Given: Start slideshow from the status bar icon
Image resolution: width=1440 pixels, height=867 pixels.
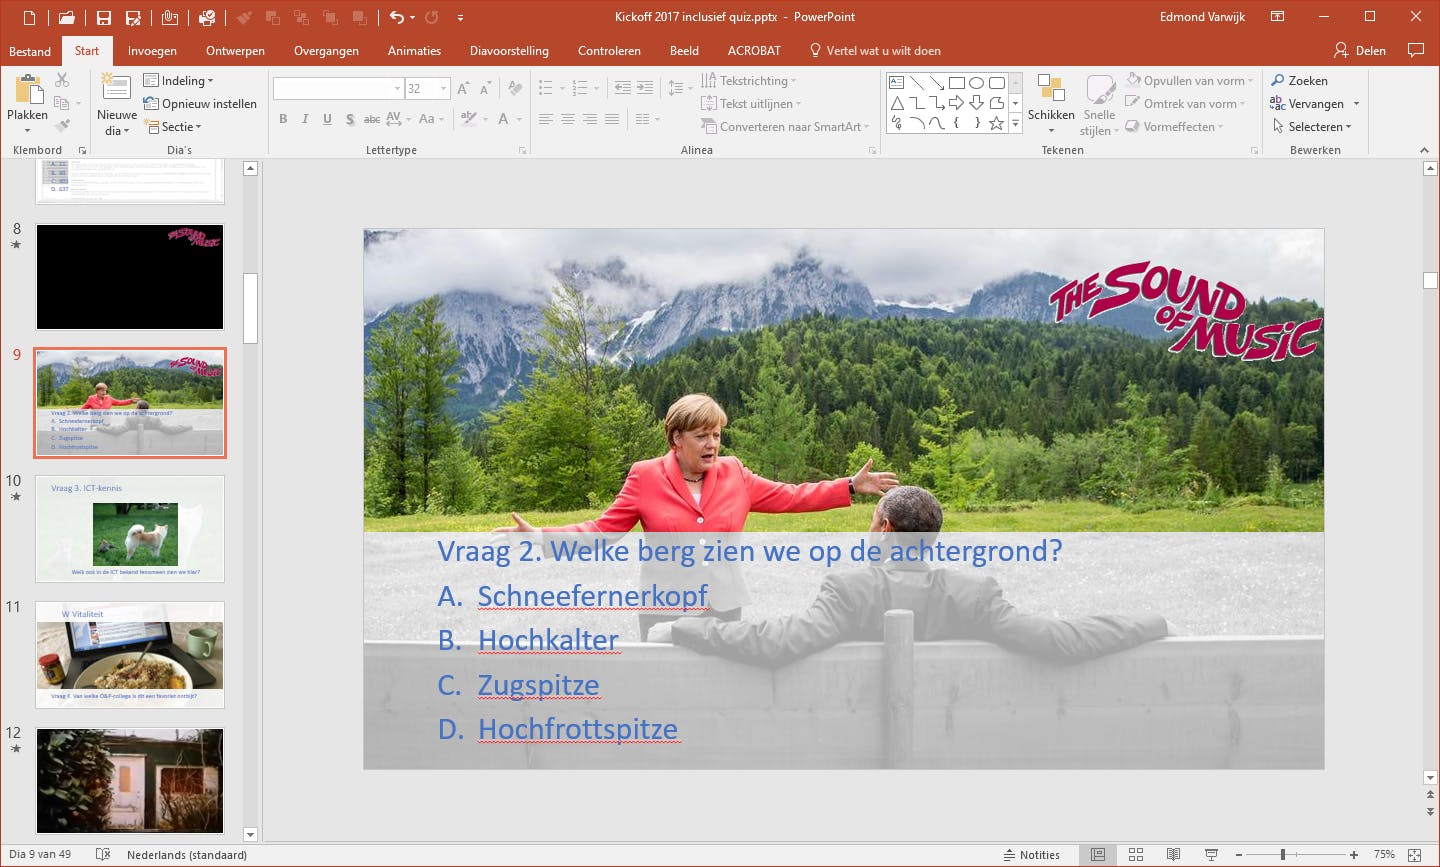Looking at the screenshot, I should [x=1211, y=855].
